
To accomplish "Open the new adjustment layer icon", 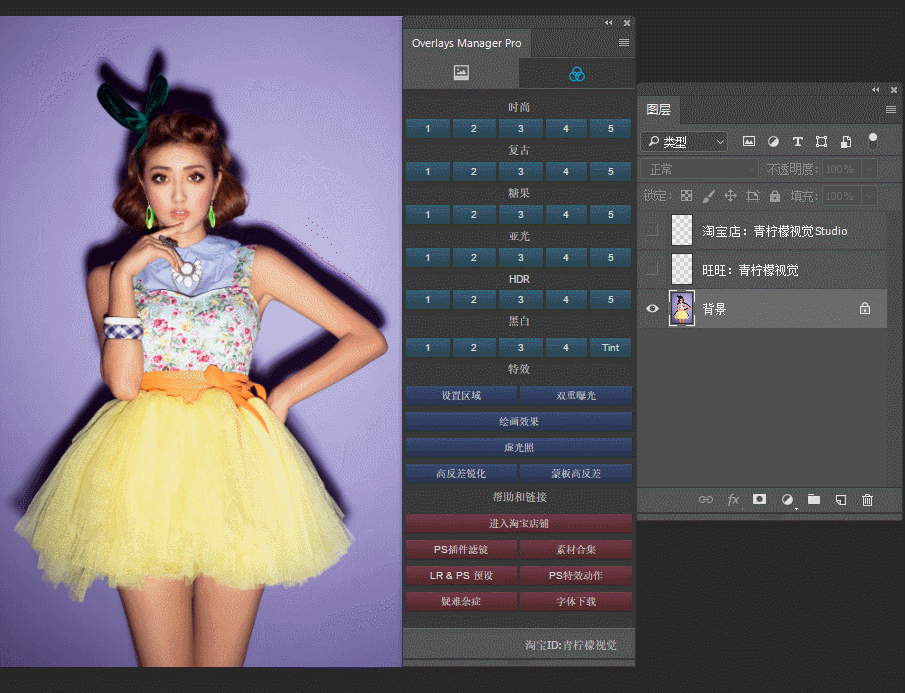I will [x=787, y=500].
